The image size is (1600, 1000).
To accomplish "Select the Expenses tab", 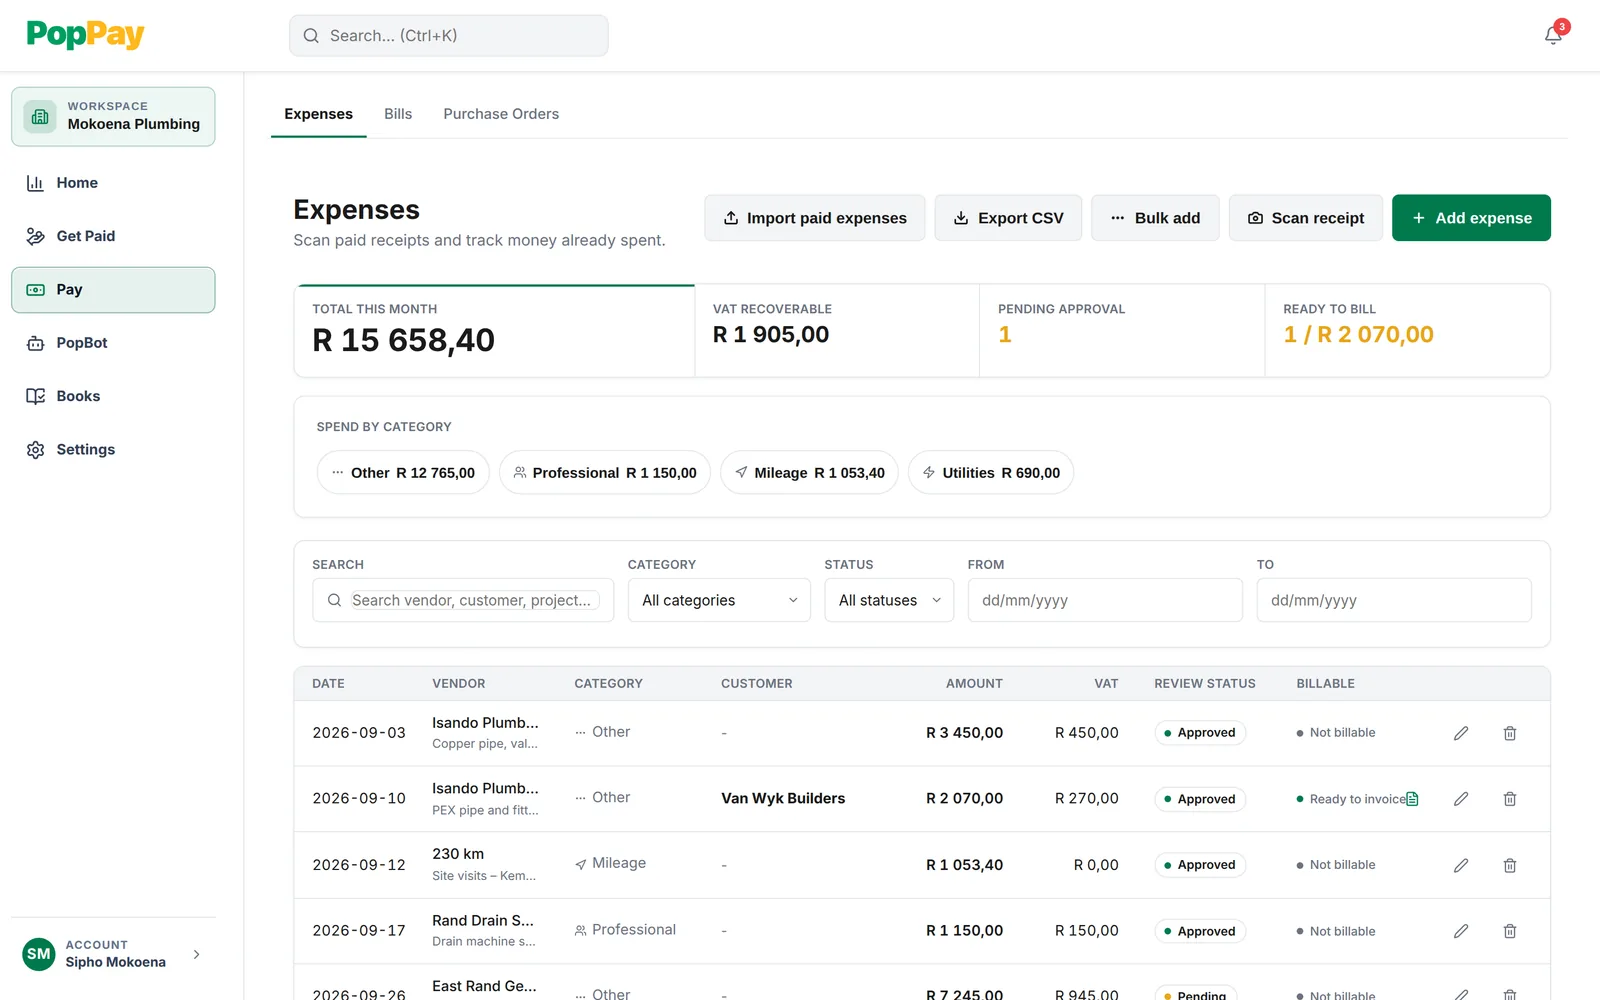I will click(318, 114).
